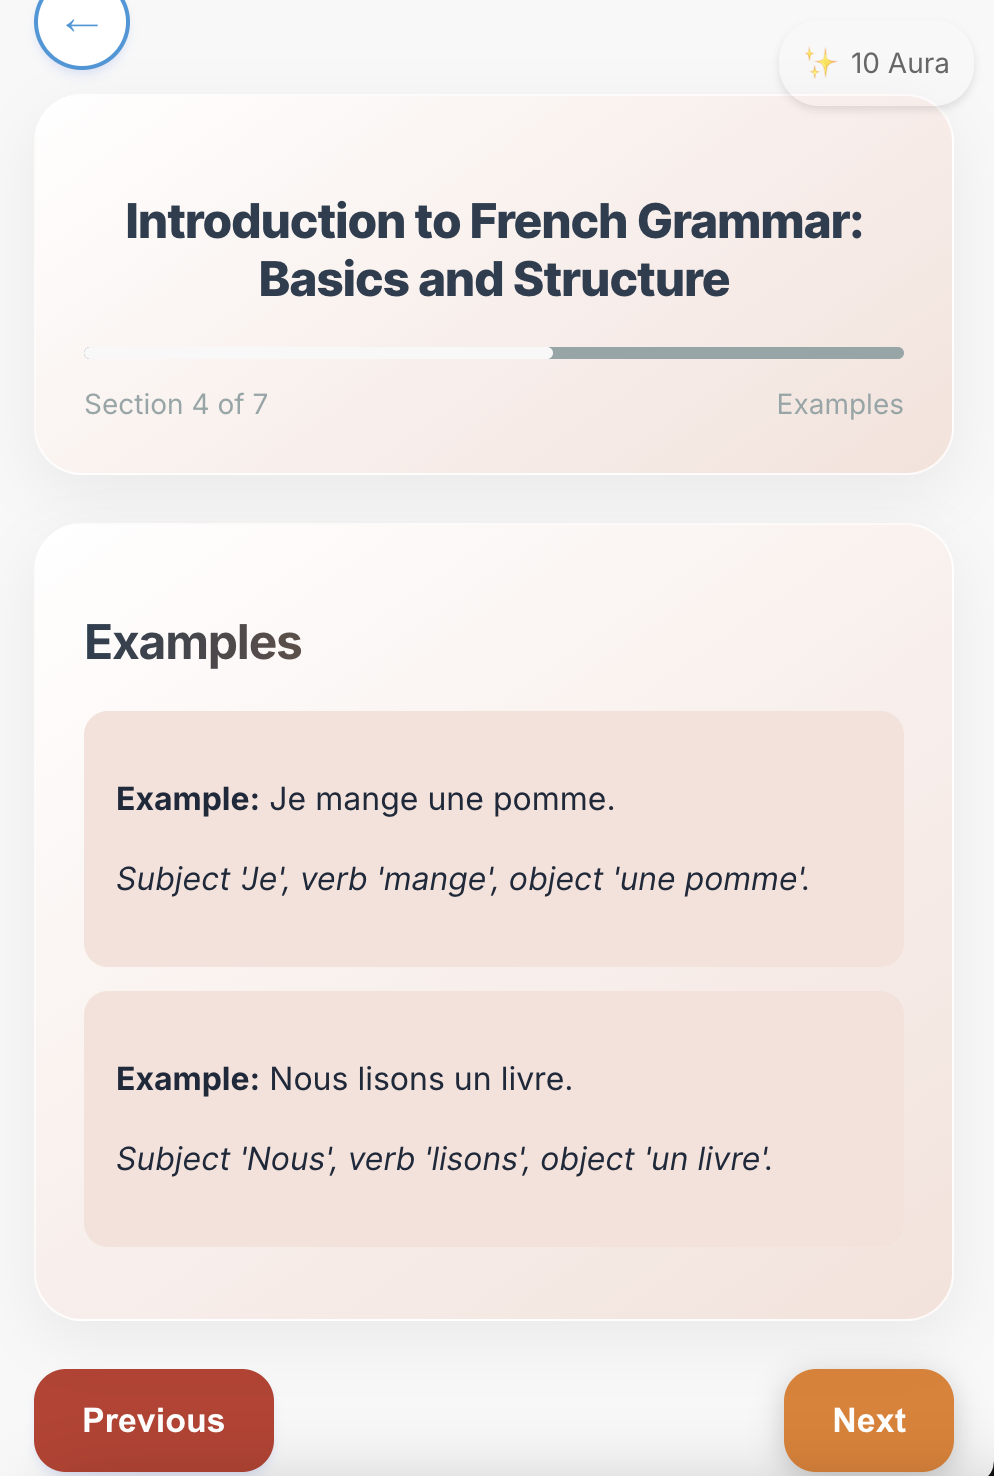This screenshot has height=1476, width=994.
Task: Click the bold 'Examples' section heading
Action: (x=193, y=642)
